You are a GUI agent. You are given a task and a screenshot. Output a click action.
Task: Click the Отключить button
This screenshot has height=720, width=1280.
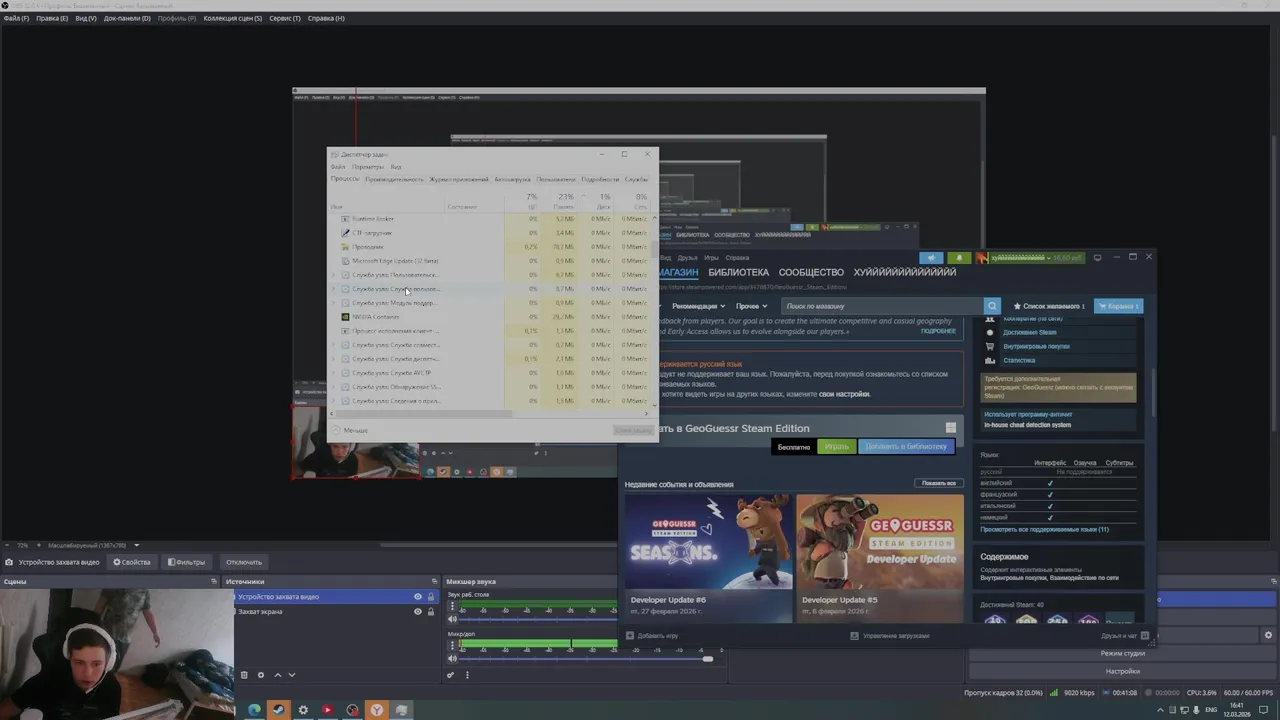pyautogui.click(x=244, y=562)
